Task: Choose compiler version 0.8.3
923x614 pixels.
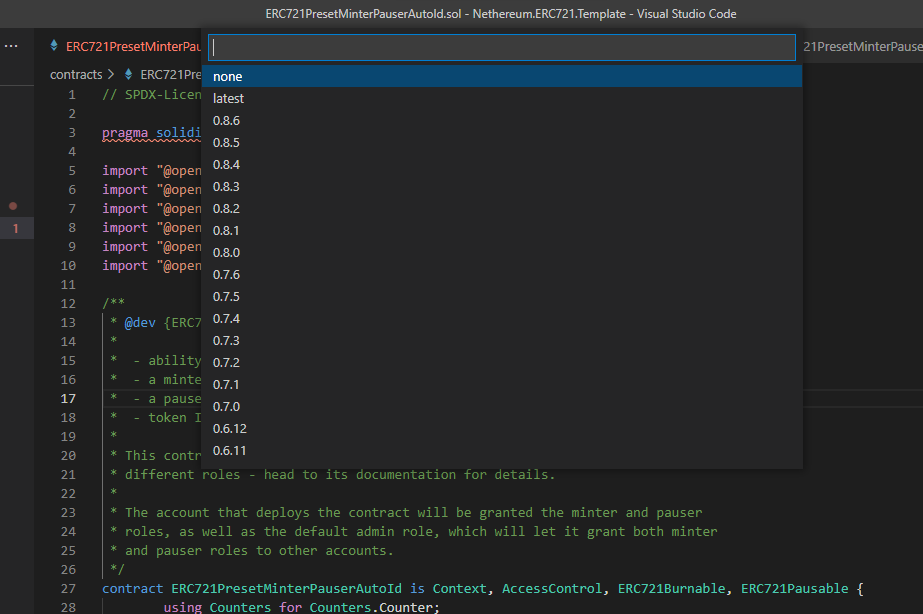Action: coord(502,187)
